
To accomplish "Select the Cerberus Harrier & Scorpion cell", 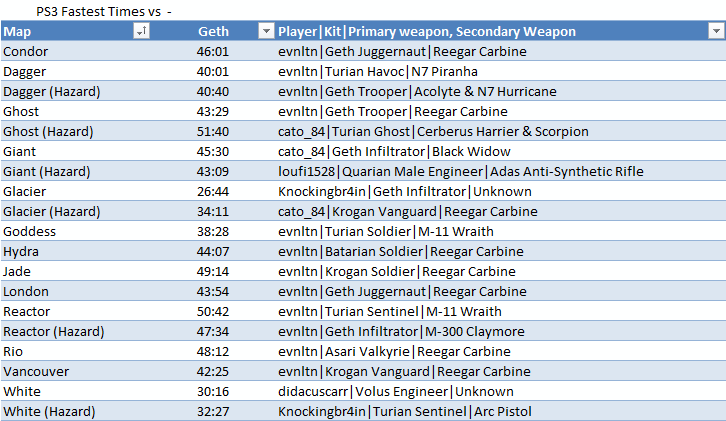I will coord(501,132).
